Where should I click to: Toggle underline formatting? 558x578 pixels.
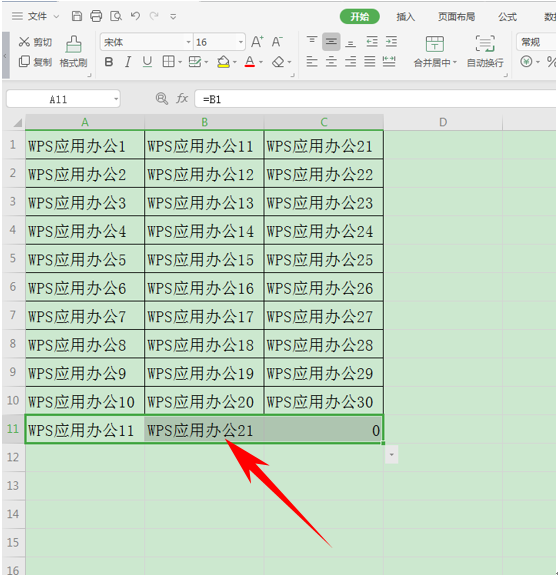coord(147,62)
